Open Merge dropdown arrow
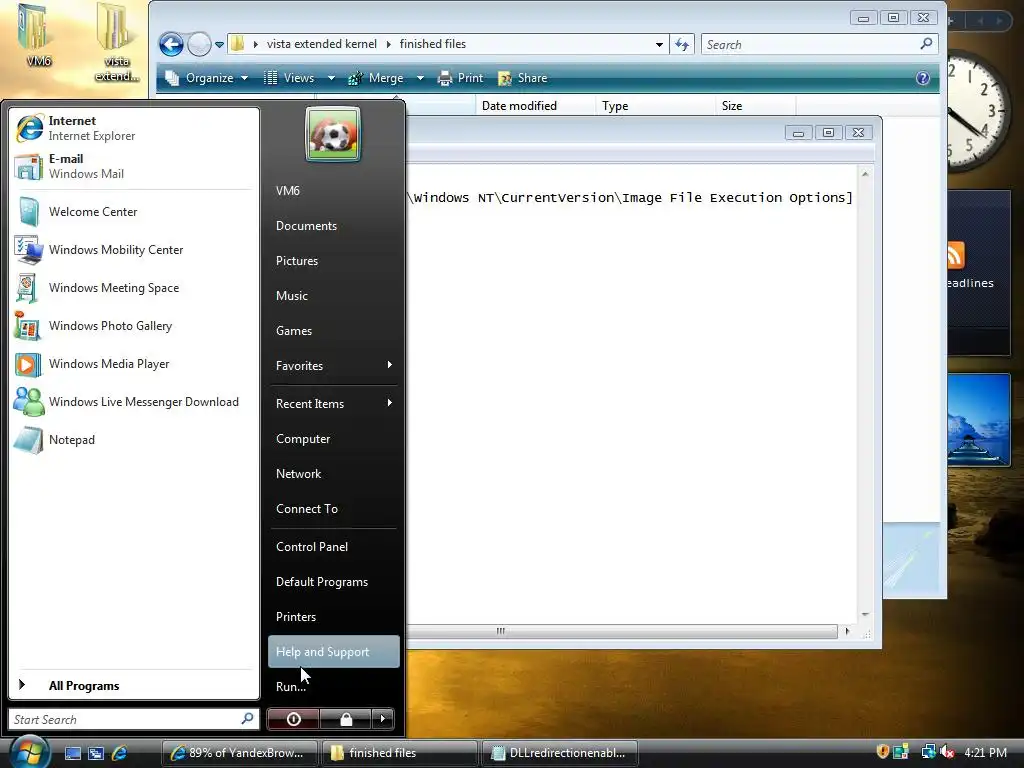 click(420, 78)
